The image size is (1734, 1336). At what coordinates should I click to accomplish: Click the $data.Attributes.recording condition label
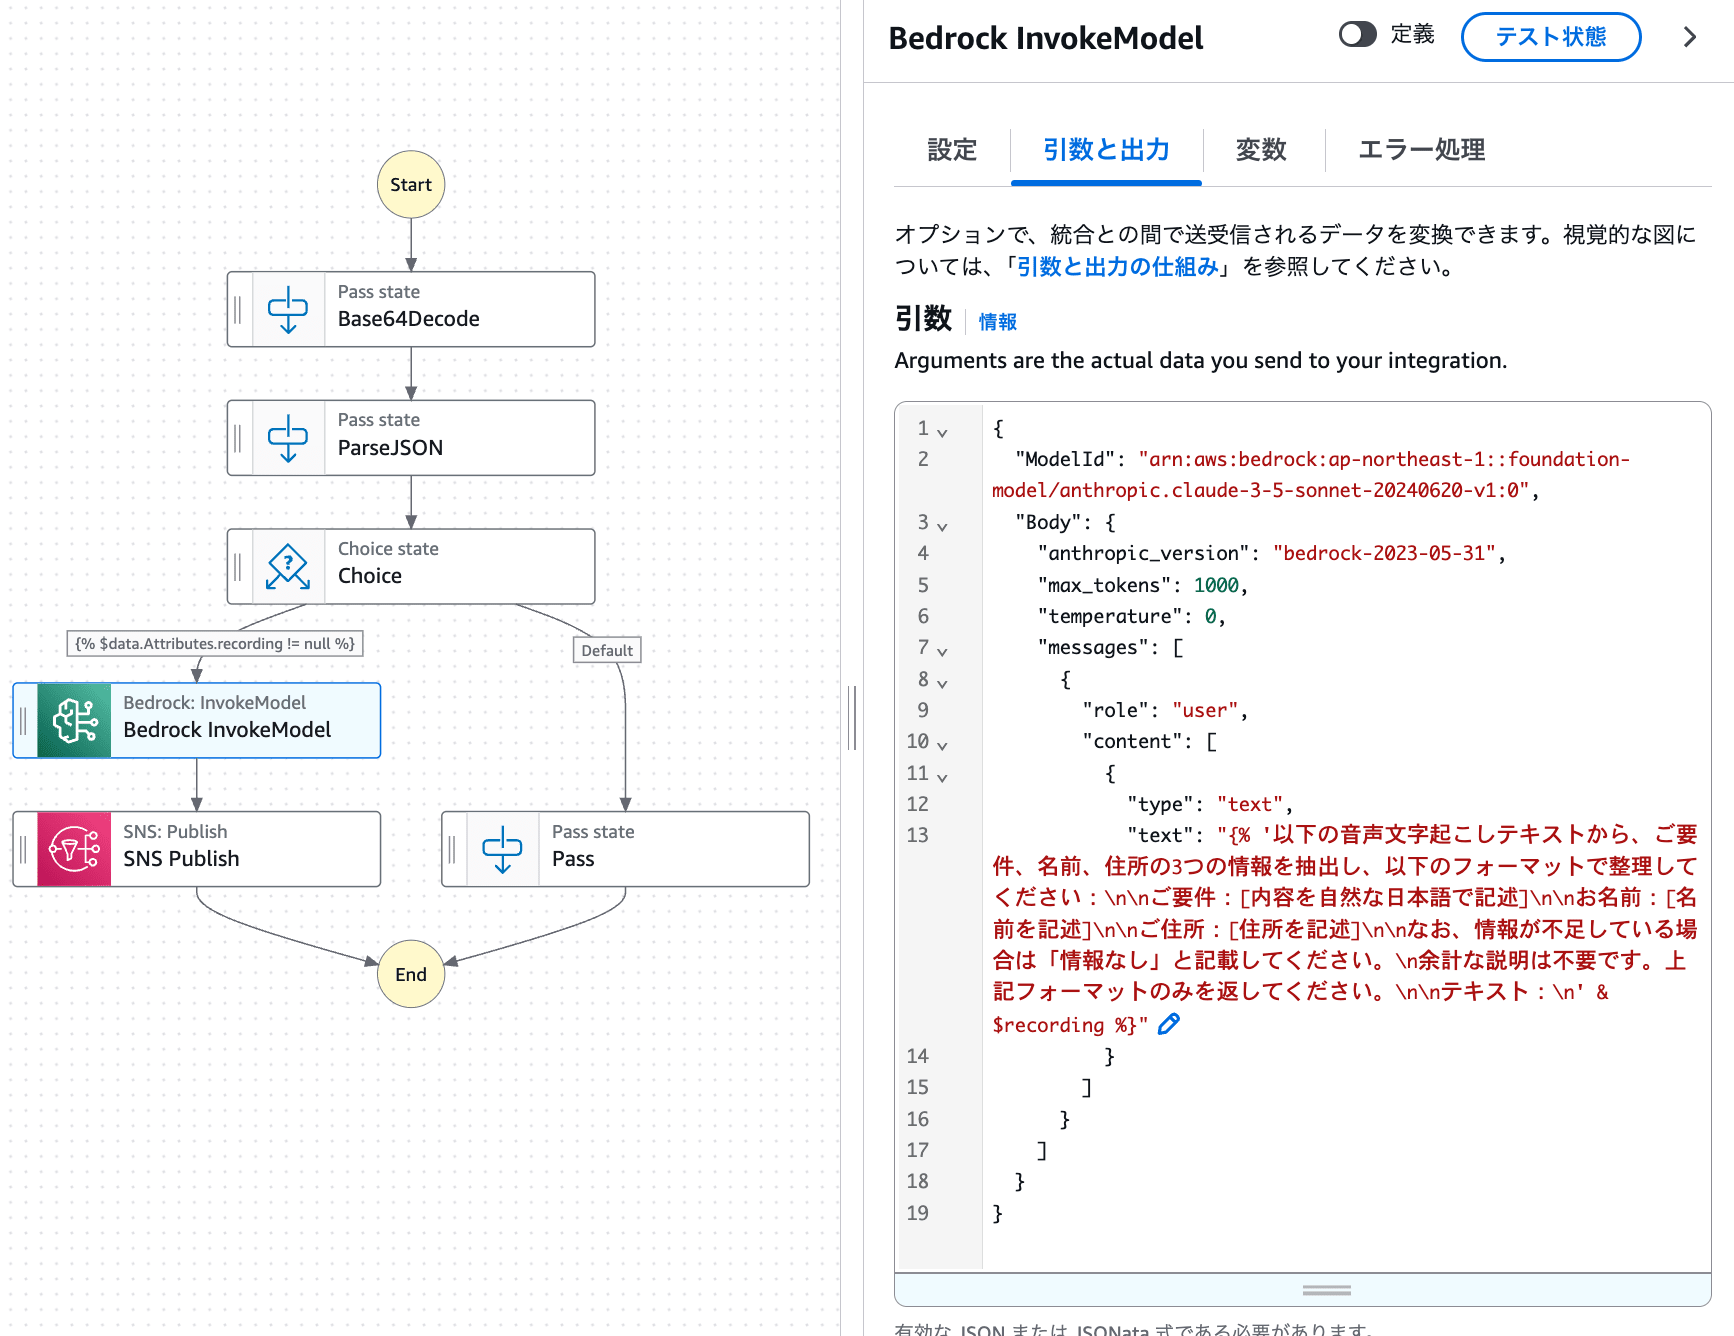(215, 643)
